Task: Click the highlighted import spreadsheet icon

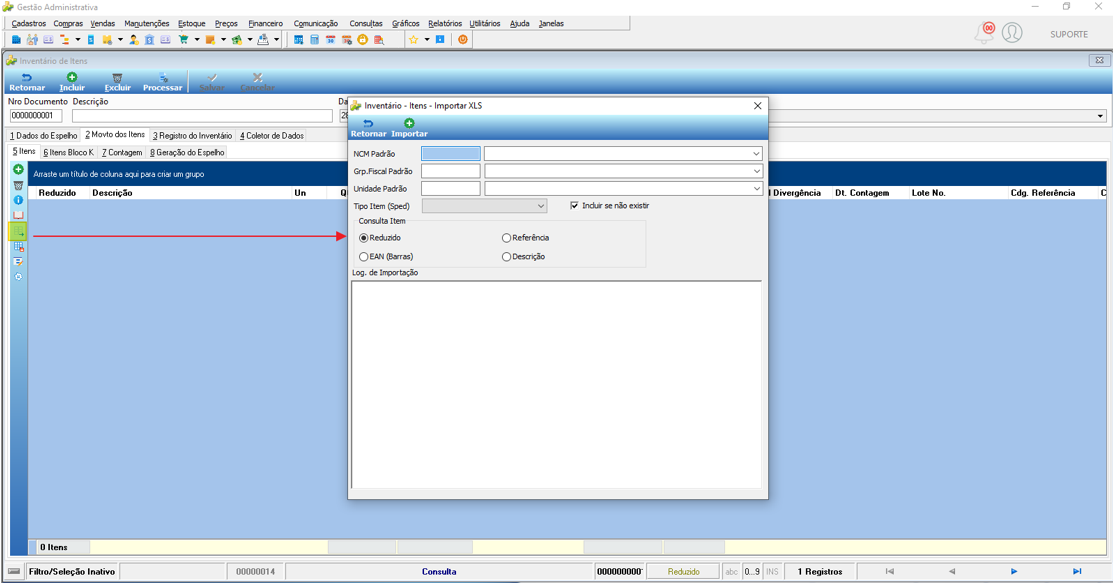Action: [18, 231]
